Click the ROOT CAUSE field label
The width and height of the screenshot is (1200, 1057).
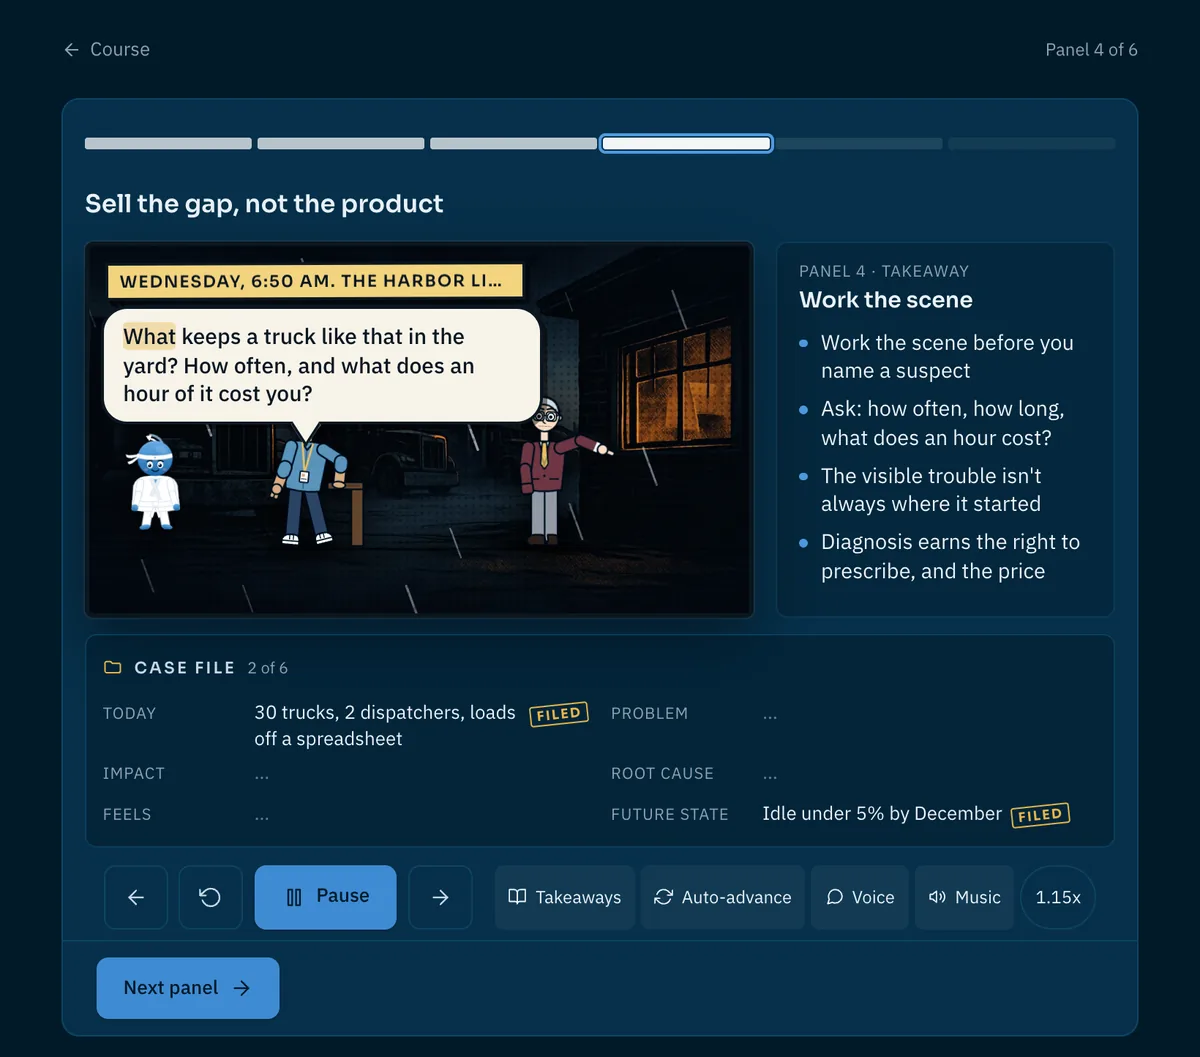[x=662, y=774]
